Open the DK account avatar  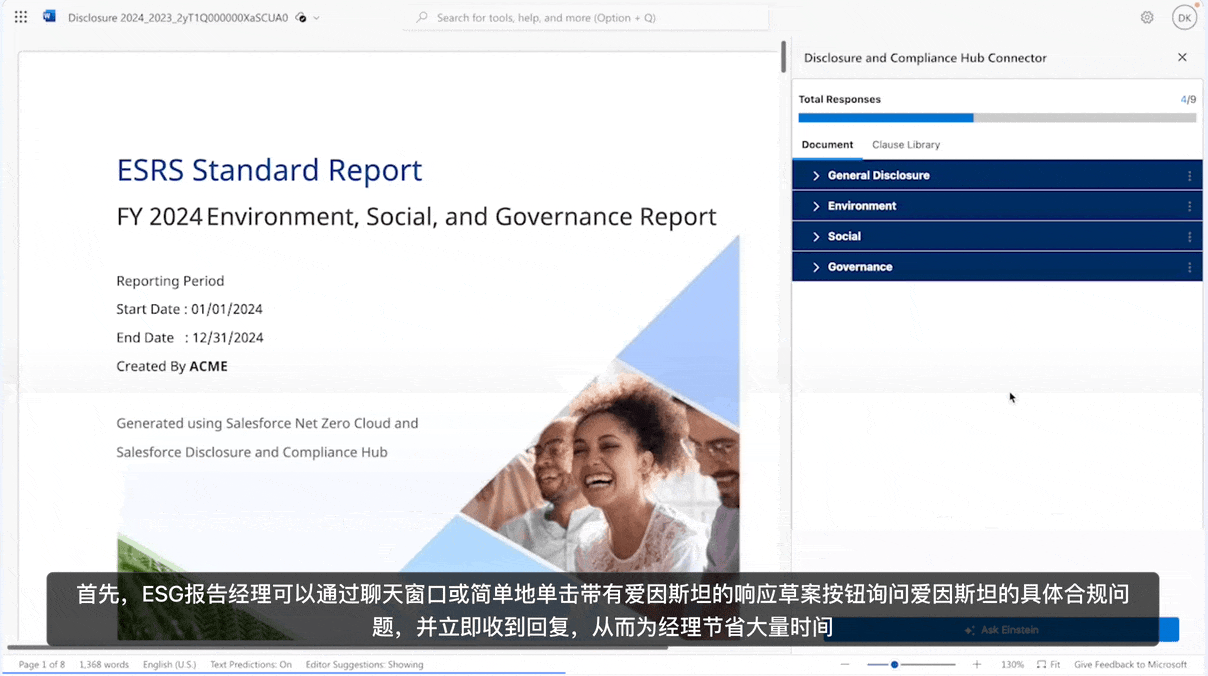pyautogui.click(x=1184, y=17)
